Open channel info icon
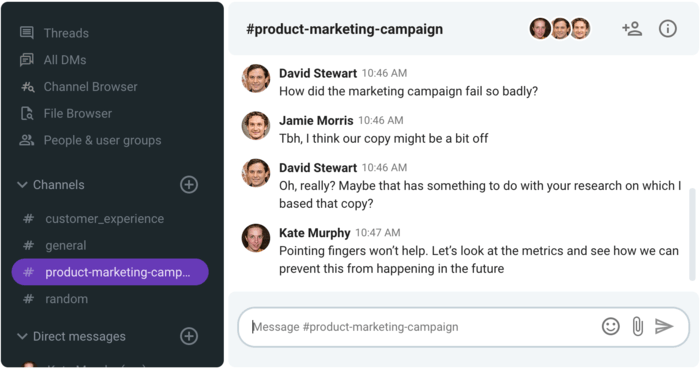 point(667,29)
